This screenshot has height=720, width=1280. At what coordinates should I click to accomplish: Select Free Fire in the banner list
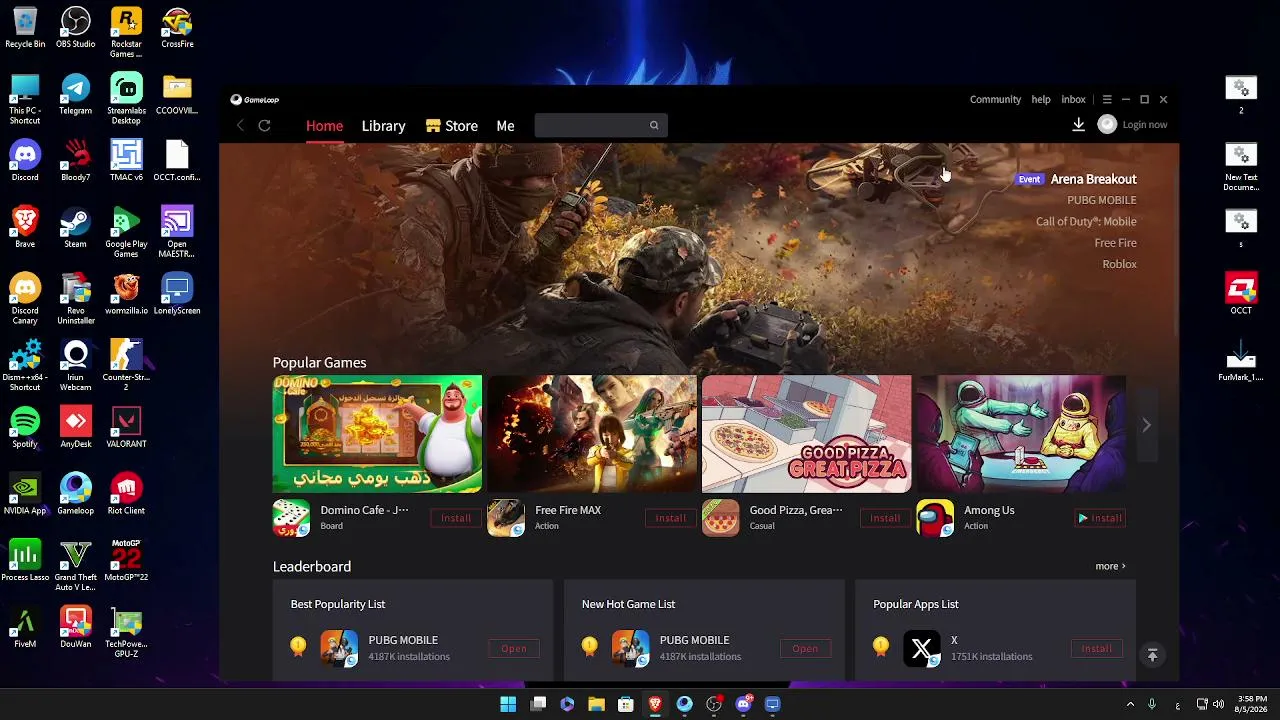coord(1115,243)
